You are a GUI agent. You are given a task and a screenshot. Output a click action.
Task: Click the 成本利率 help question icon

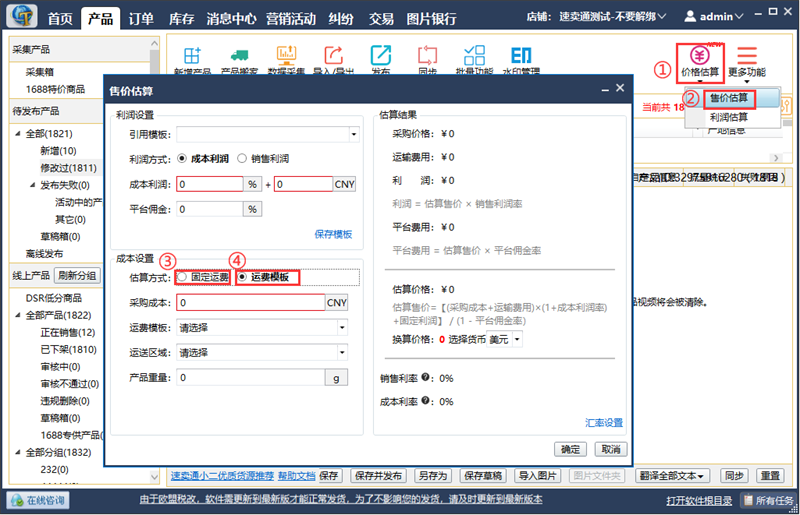pyautogui.click(x=425, y=401)
